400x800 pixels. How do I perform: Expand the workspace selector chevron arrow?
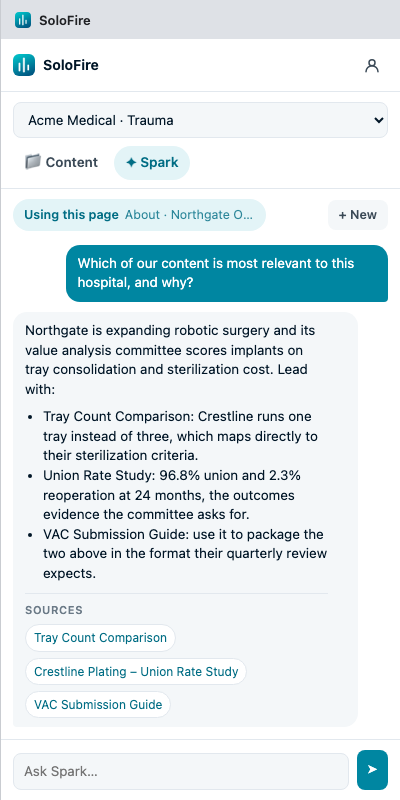(378, 120)
